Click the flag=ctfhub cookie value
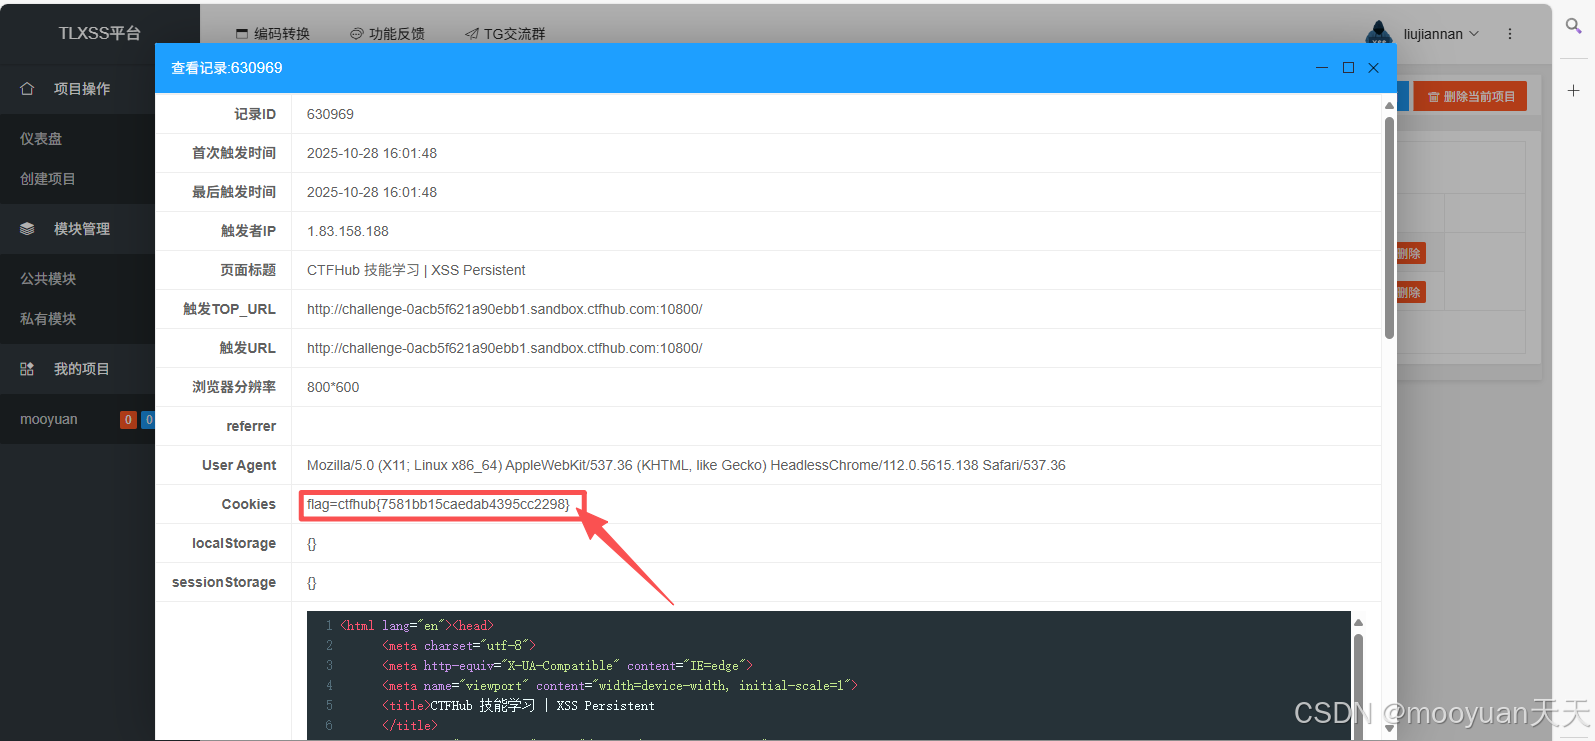The height and width of the screenshot is (741, 1595). pos(438,504)
